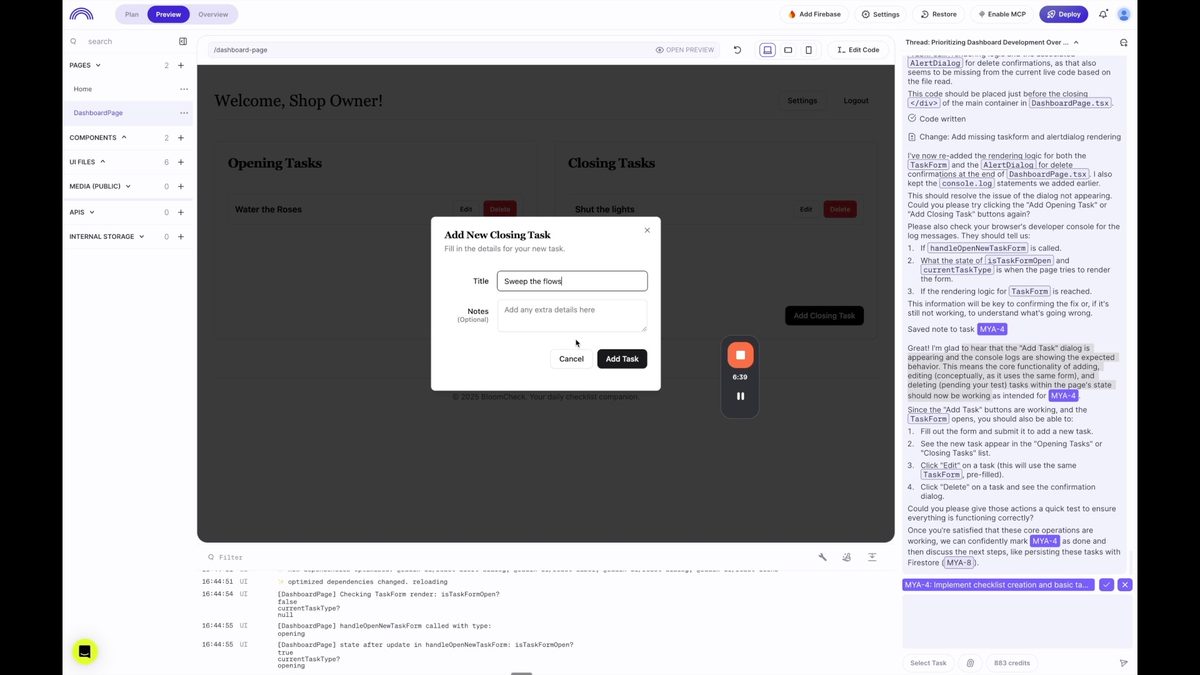The image size is (1200, 675).
Task: Open the Home page options menu
Action: tap(183, 89)
